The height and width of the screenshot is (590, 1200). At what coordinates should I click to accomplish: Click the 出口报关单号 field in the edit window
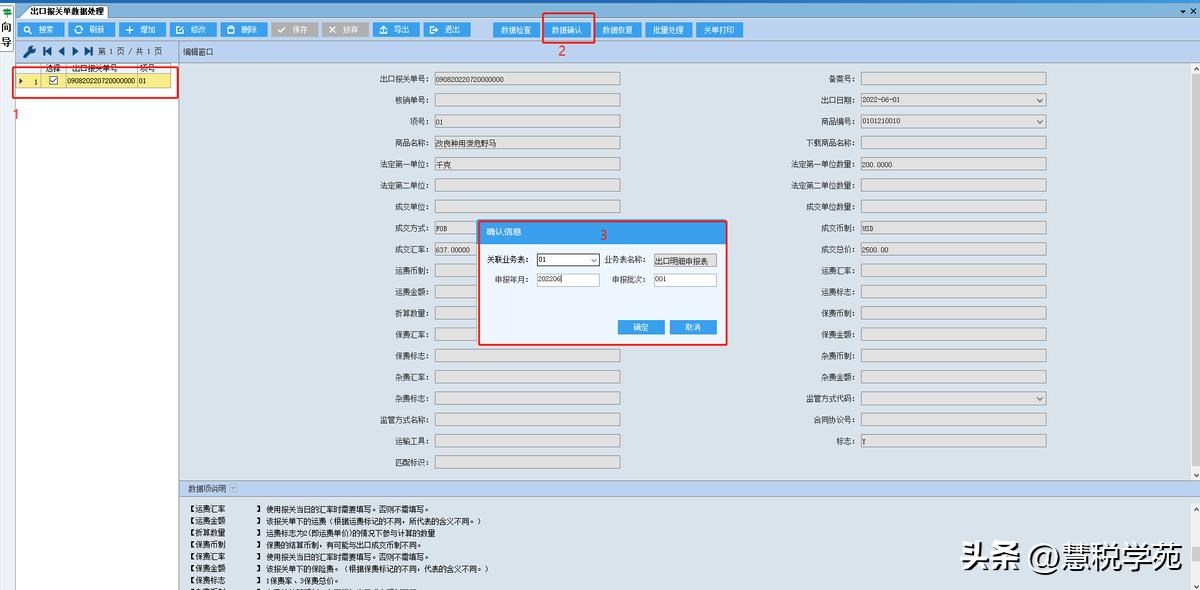point(527,79)
